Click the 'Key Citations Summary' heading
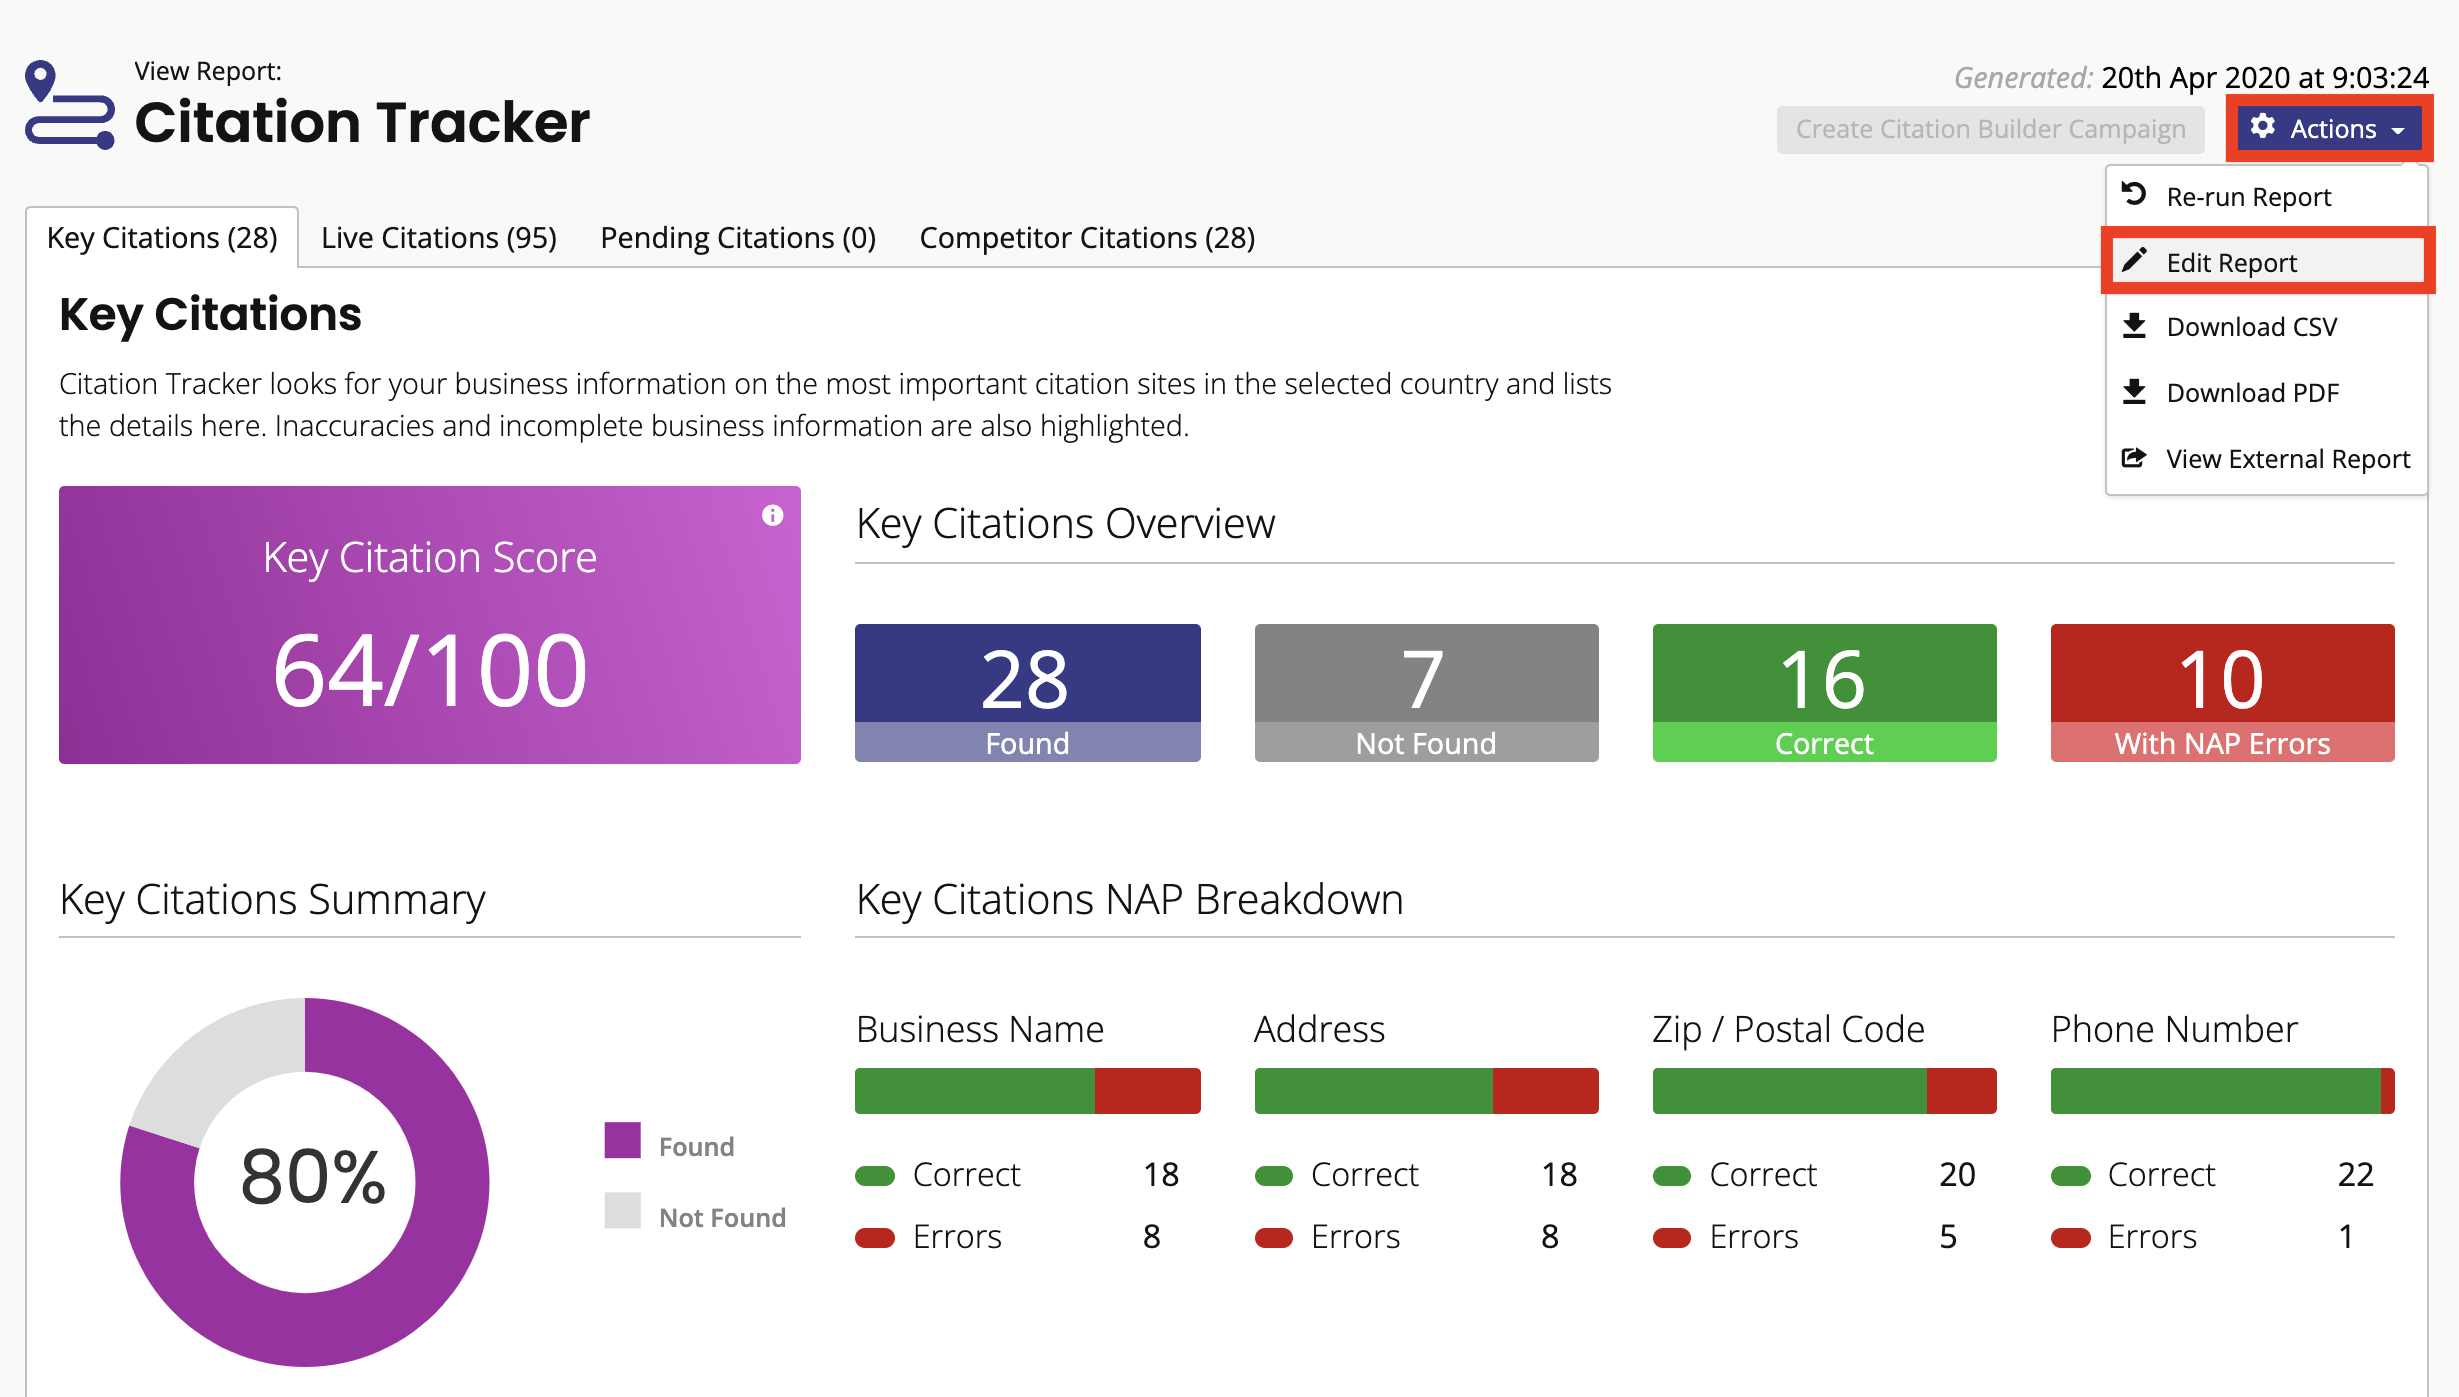The height and width of the screenshot is (1397, 2459). pos(272,900)
